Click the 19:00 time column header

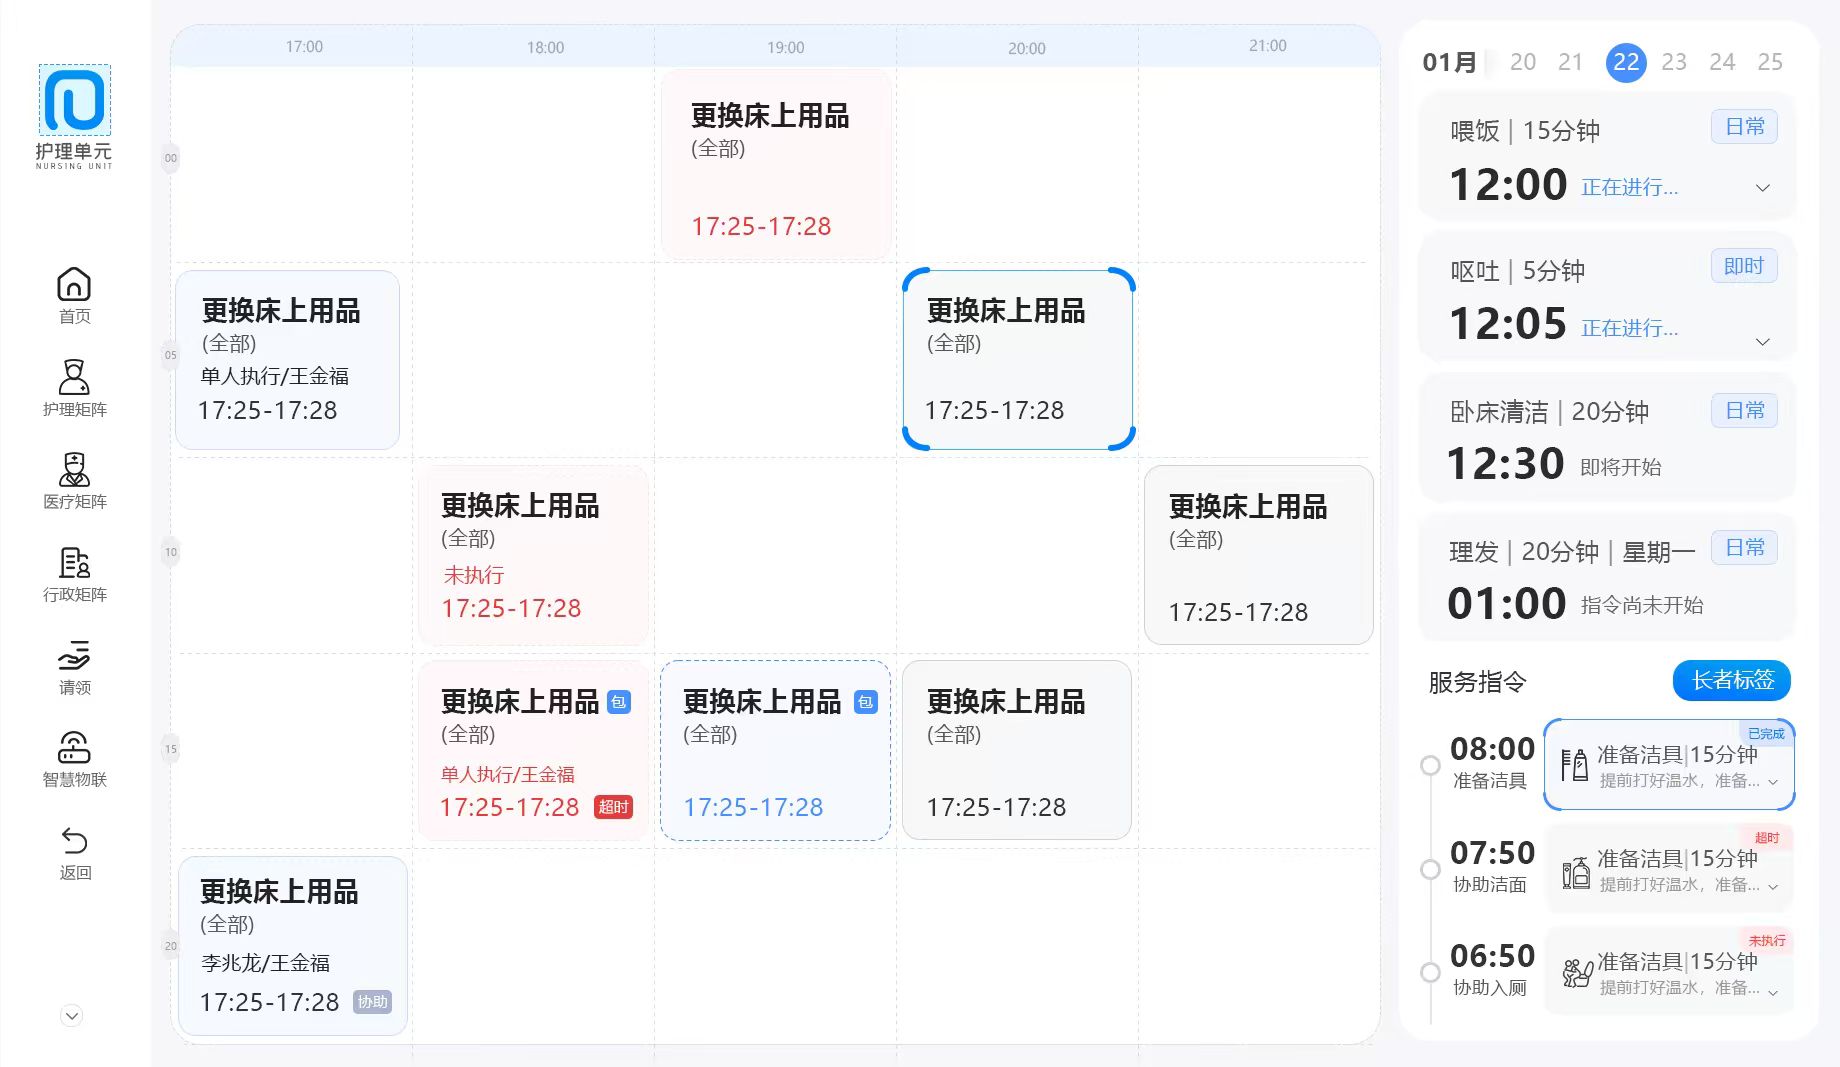pos(785,47)
